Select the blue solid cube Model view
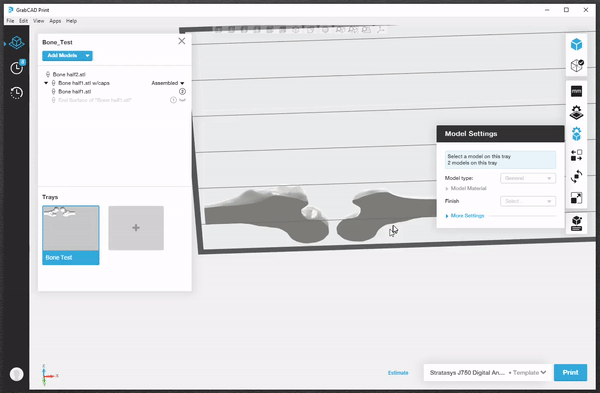 pyautogui.click(x=576, y=44)
